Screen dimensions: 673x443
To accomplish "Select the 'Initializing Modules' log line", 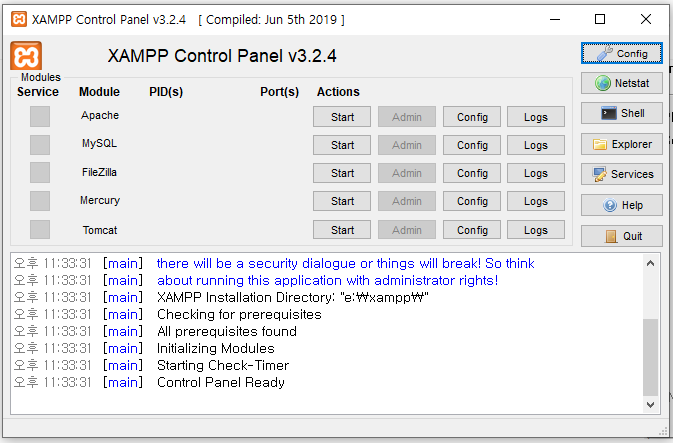I will click(x=144, y=348).
